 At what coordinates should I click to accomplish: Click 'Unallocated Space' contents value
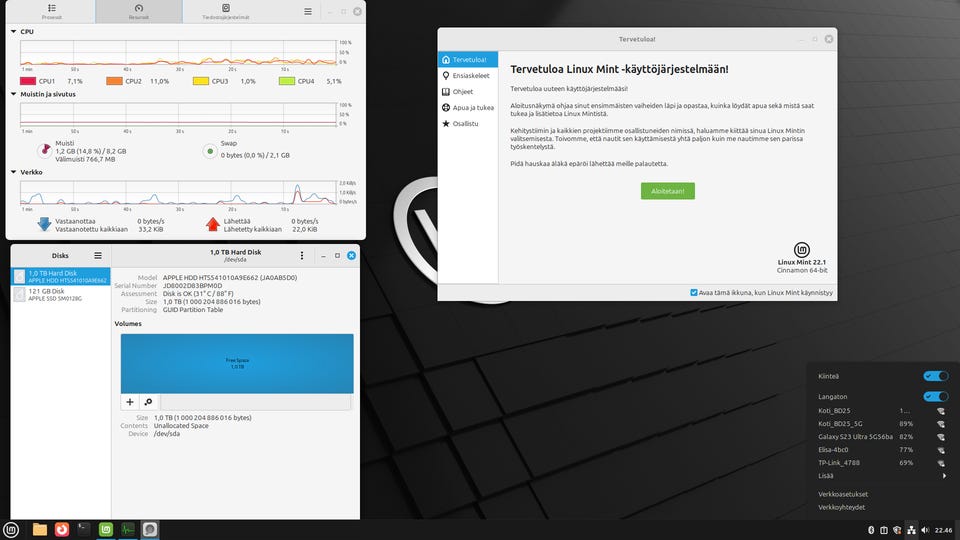[x=181, y=426]
